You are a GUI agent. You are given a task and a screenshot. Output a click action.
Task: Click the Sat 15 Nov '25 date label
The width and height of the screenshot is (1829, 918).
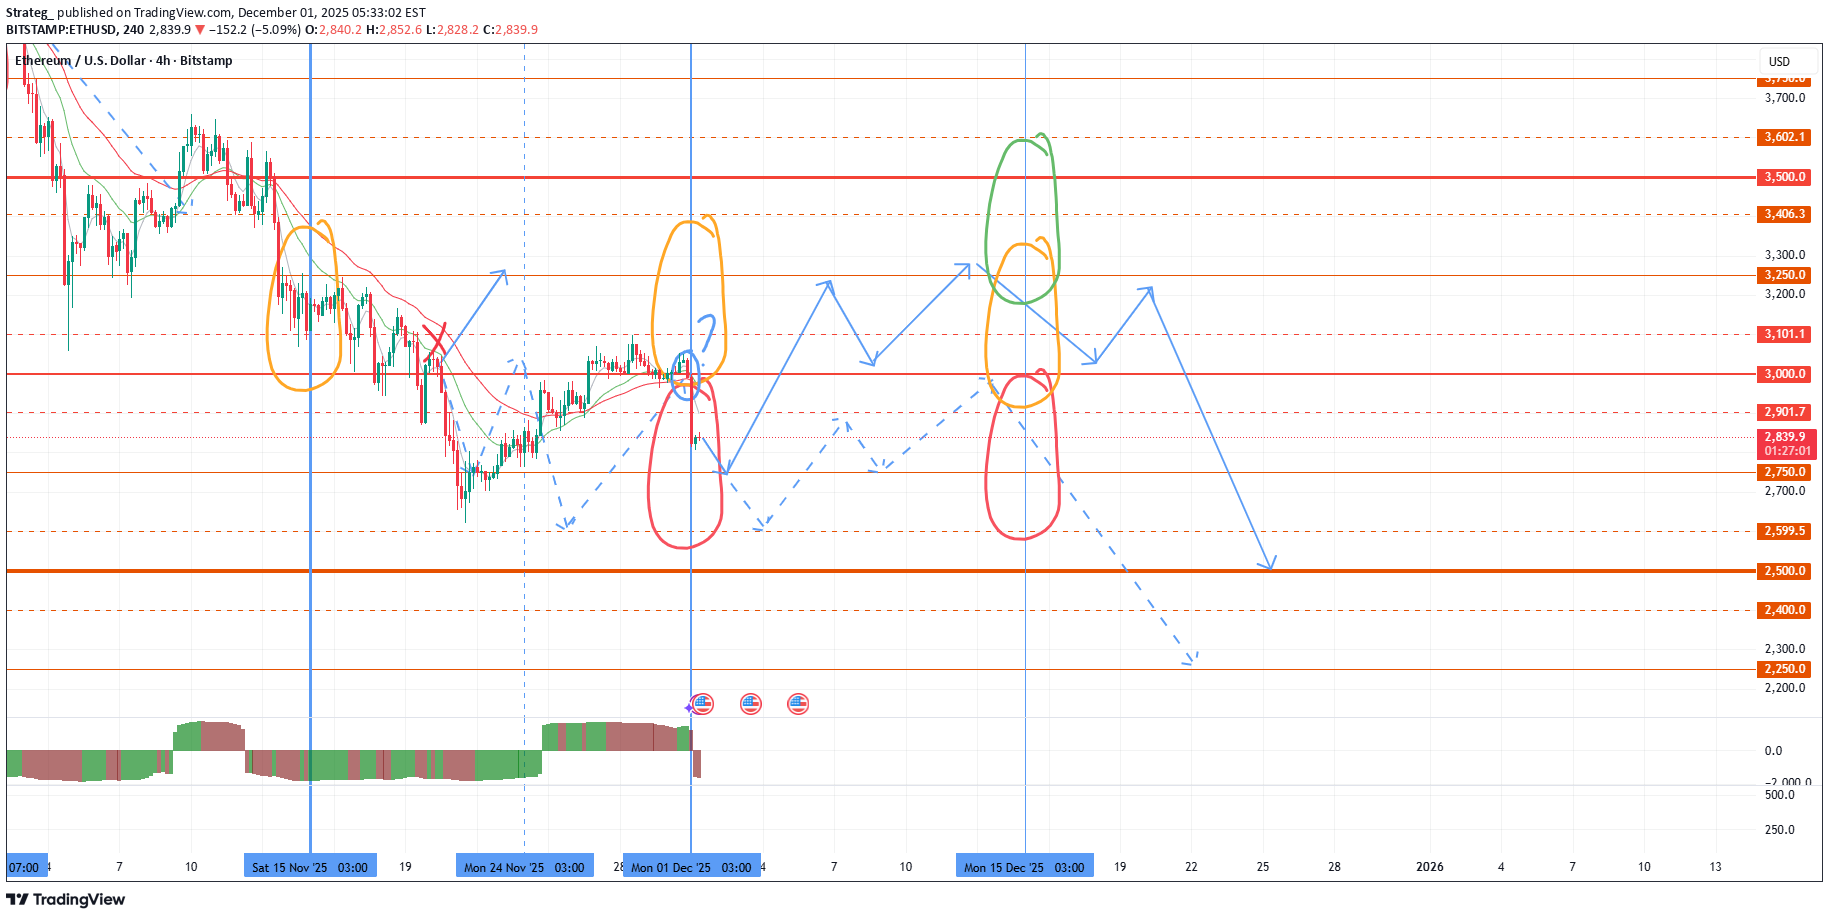click(x=310, y=867)
